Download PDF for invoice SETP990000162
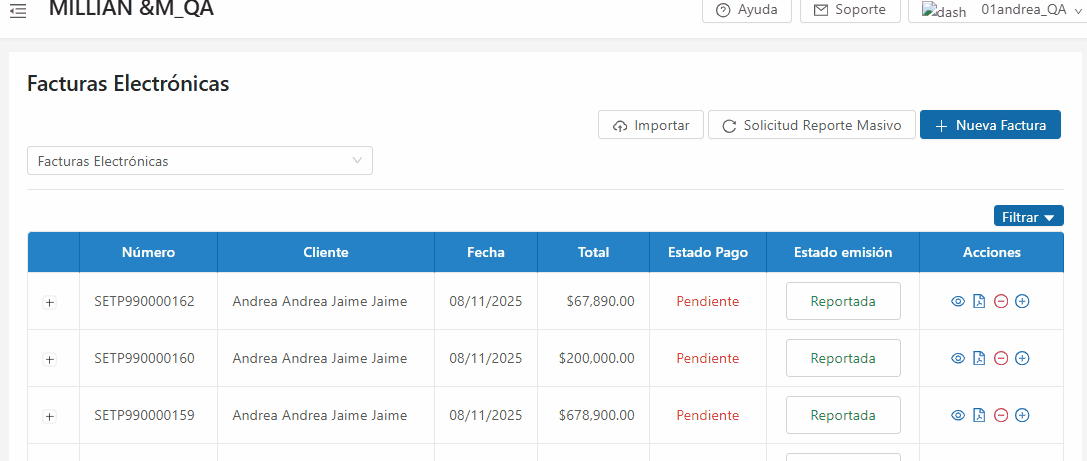The image size is (1087, 461). [x=979, y=301]
